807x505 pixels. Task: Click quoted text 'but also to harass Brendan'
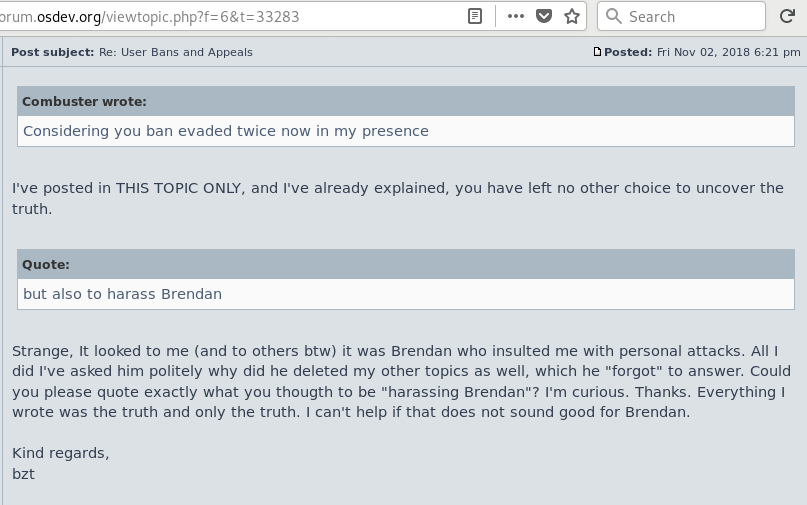(122, 294)
